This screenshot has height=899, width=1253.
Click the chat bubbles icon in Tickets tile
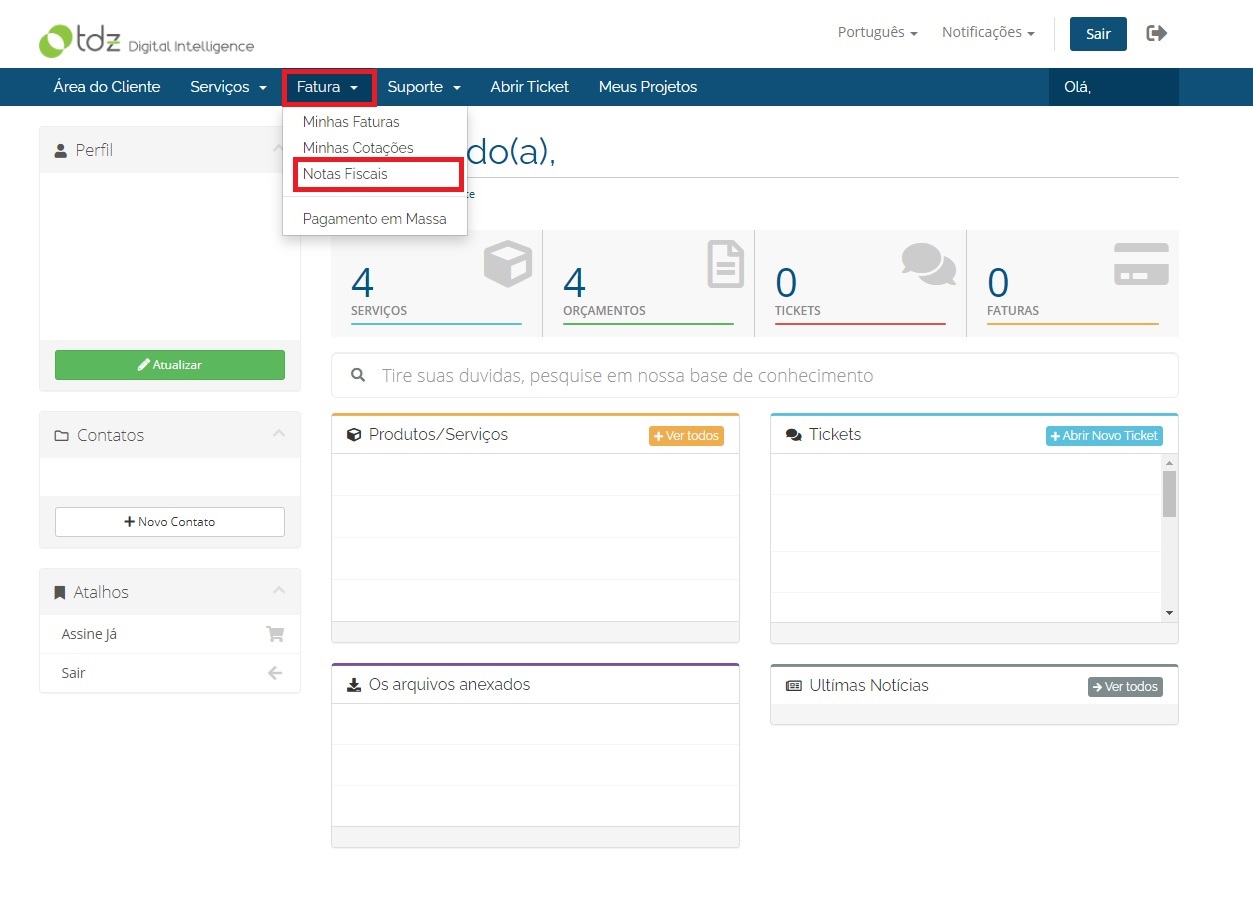coord(929,264)
